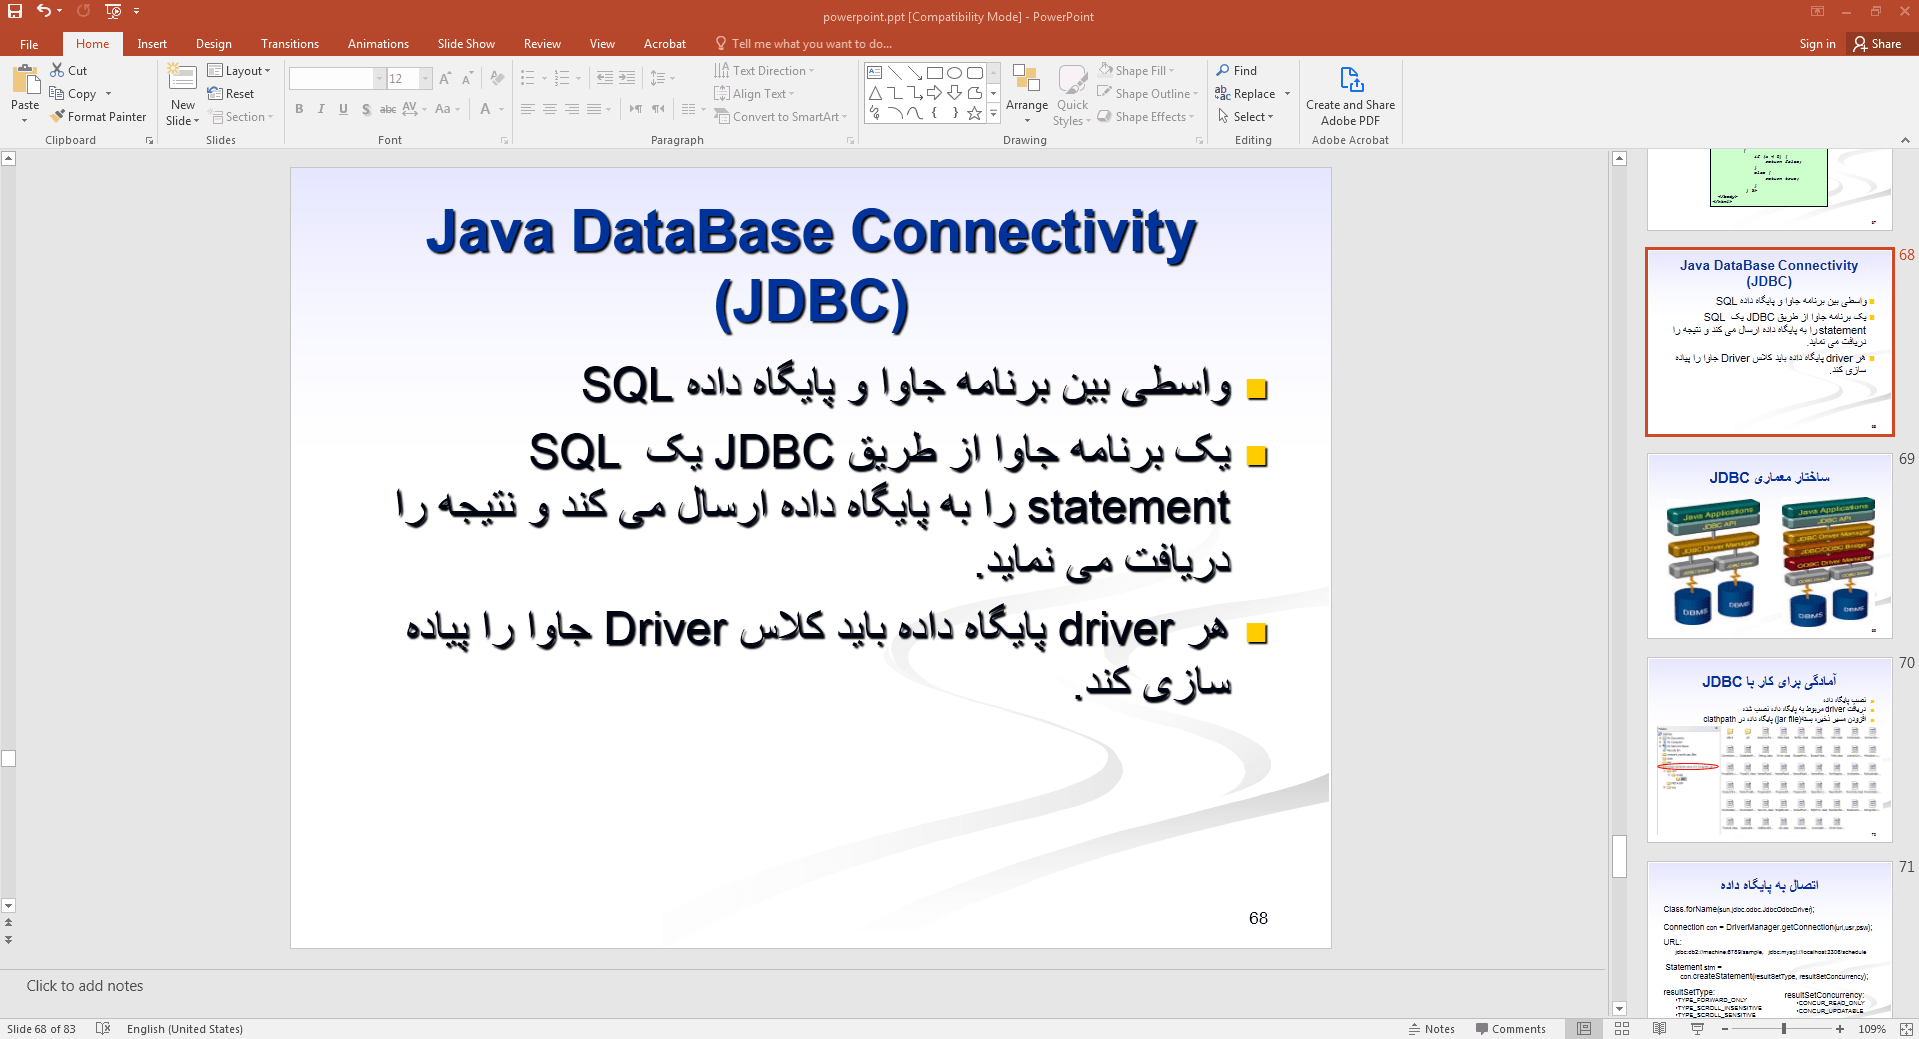Toggle text Shadow formatting

366,109
